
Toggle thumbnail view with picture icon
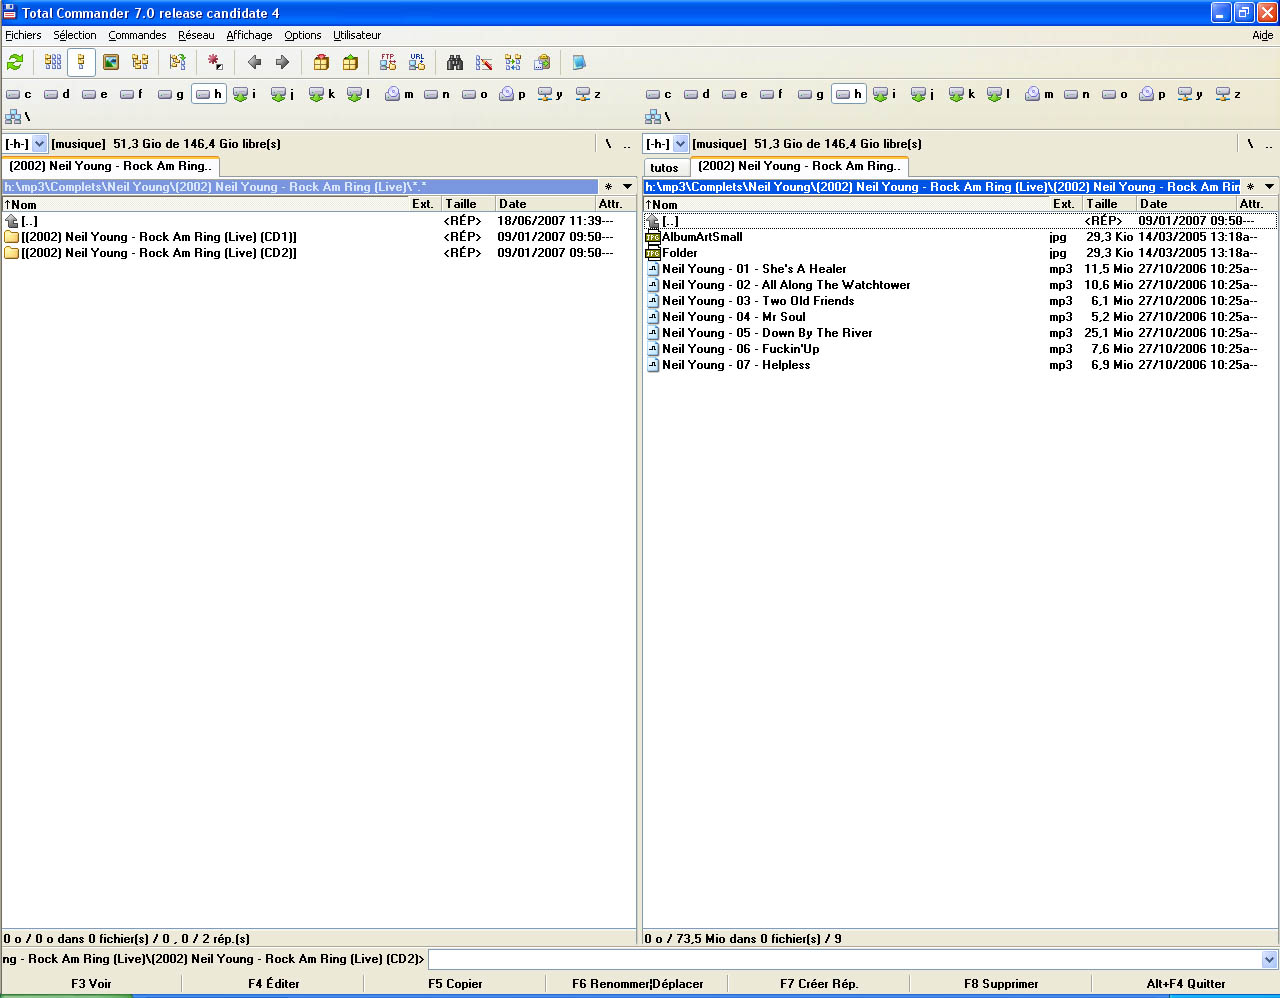(x=111, y=63)
